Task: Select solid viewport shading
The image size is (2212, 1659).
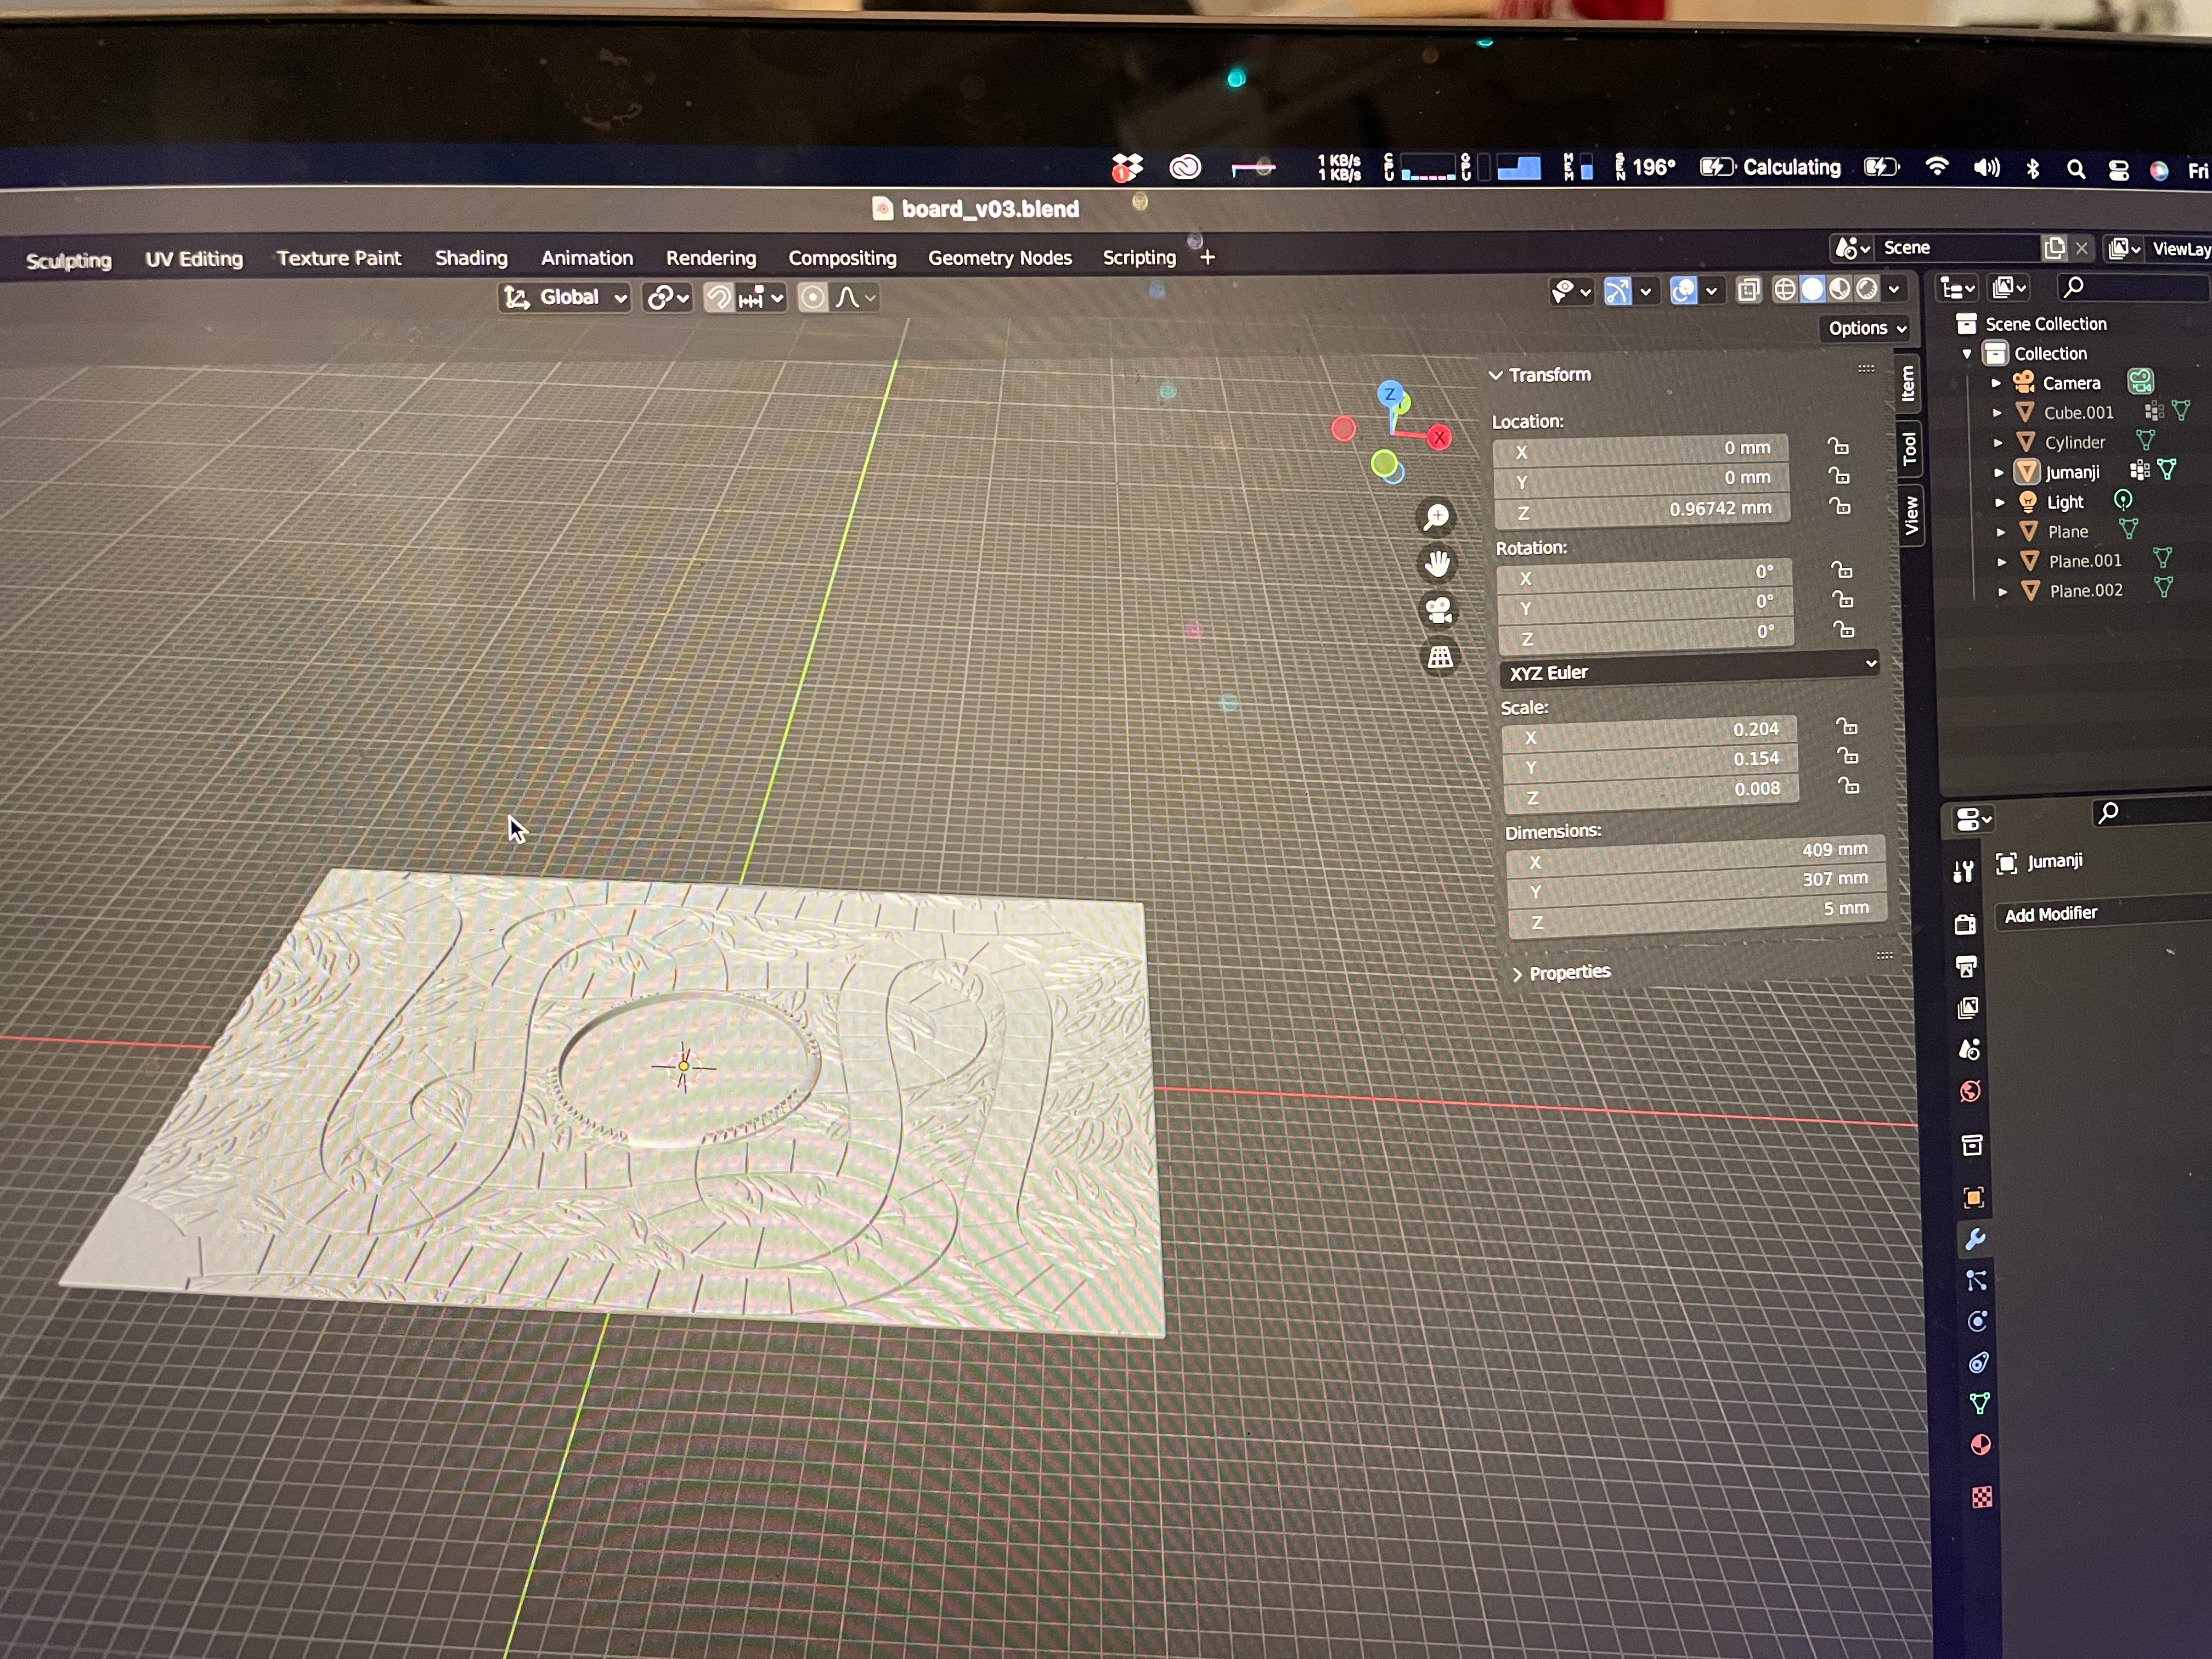Action: pos(1812,290)
